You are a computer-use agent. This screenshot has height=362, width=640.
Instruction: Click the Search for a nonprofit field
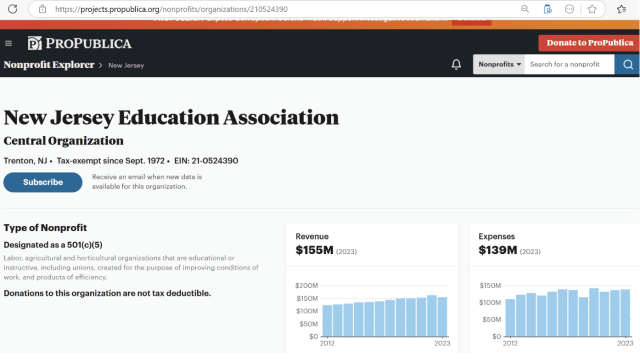click(x=569, y=64)
